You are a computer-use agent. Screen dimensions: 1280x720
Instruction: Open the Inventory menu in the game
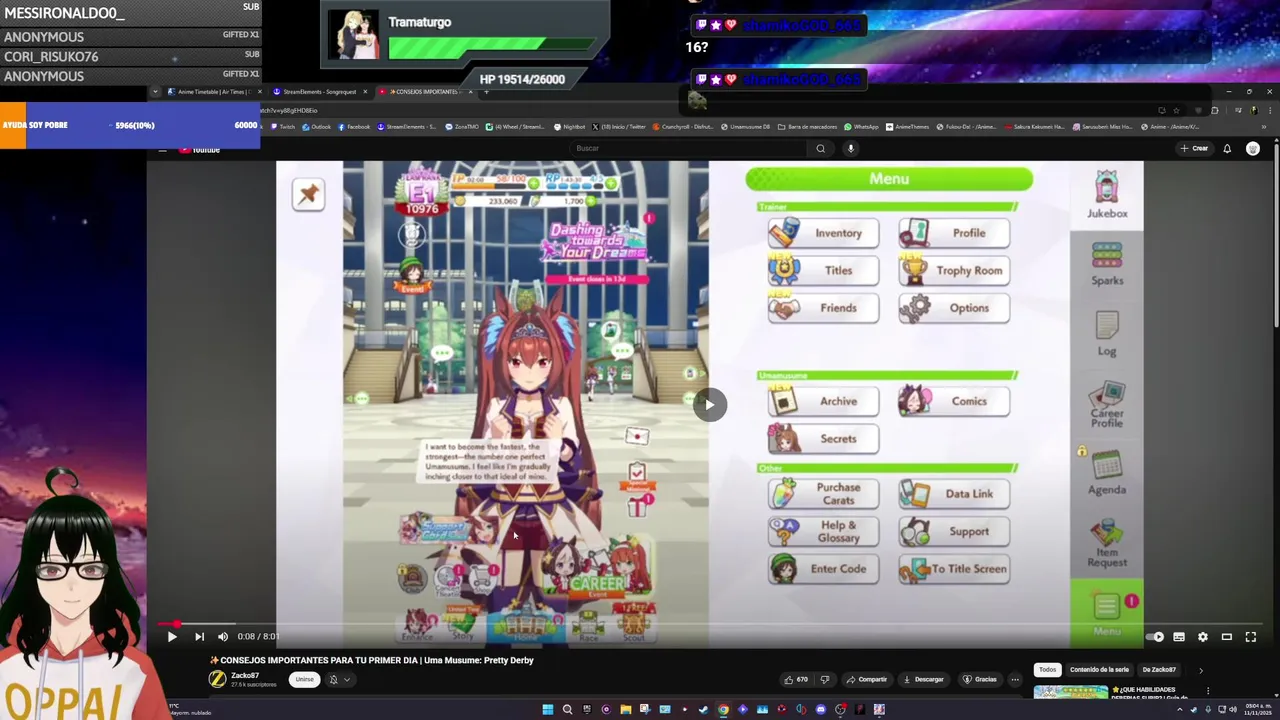[x=823, y=233]
